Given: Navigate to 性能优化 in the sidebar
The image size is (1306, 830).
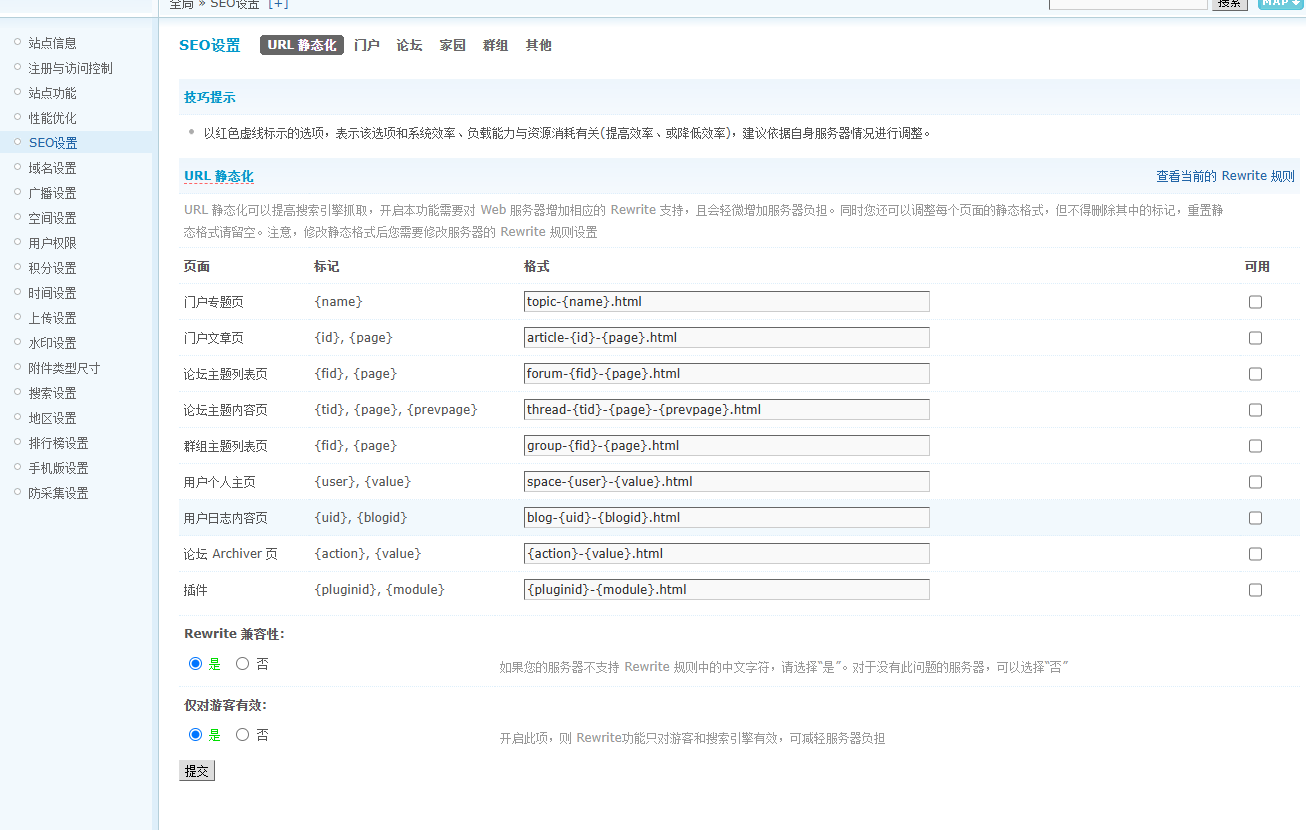Looking at the screenshot, I should click(52, 118).
